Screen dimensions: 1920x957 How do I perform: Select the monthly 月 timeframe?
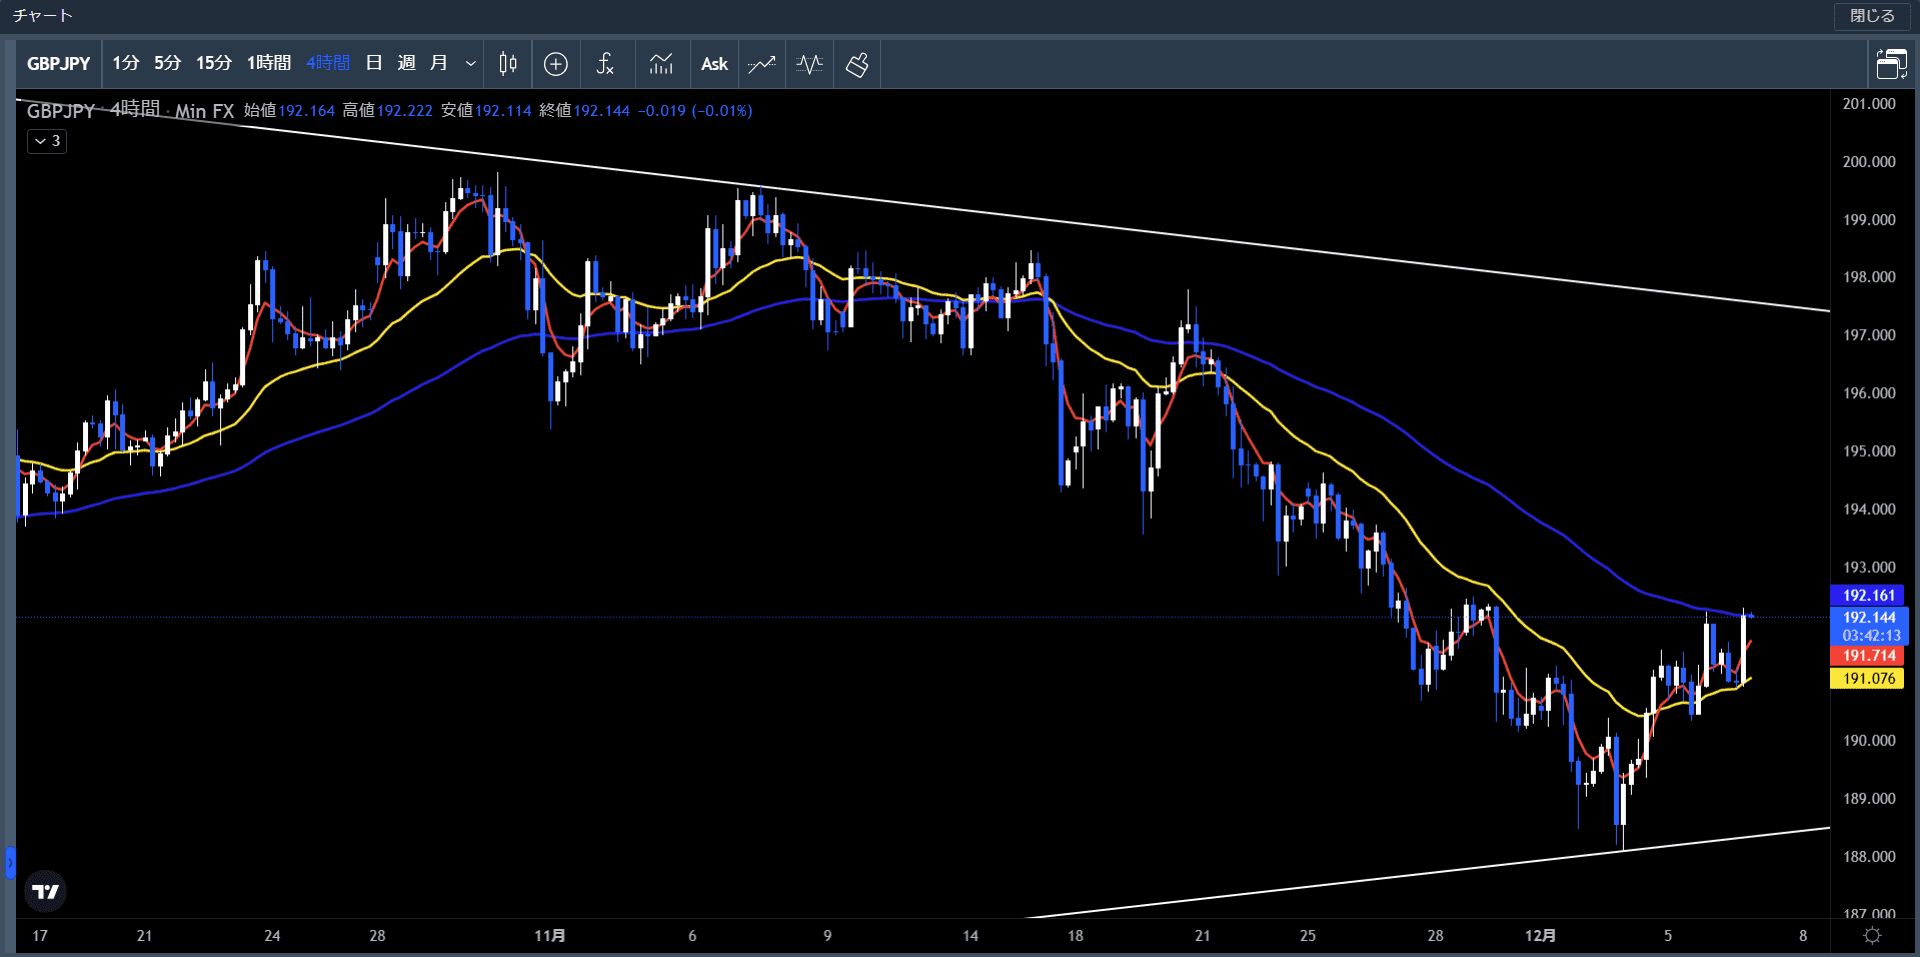pyautogui.click(x=438, y=64)
